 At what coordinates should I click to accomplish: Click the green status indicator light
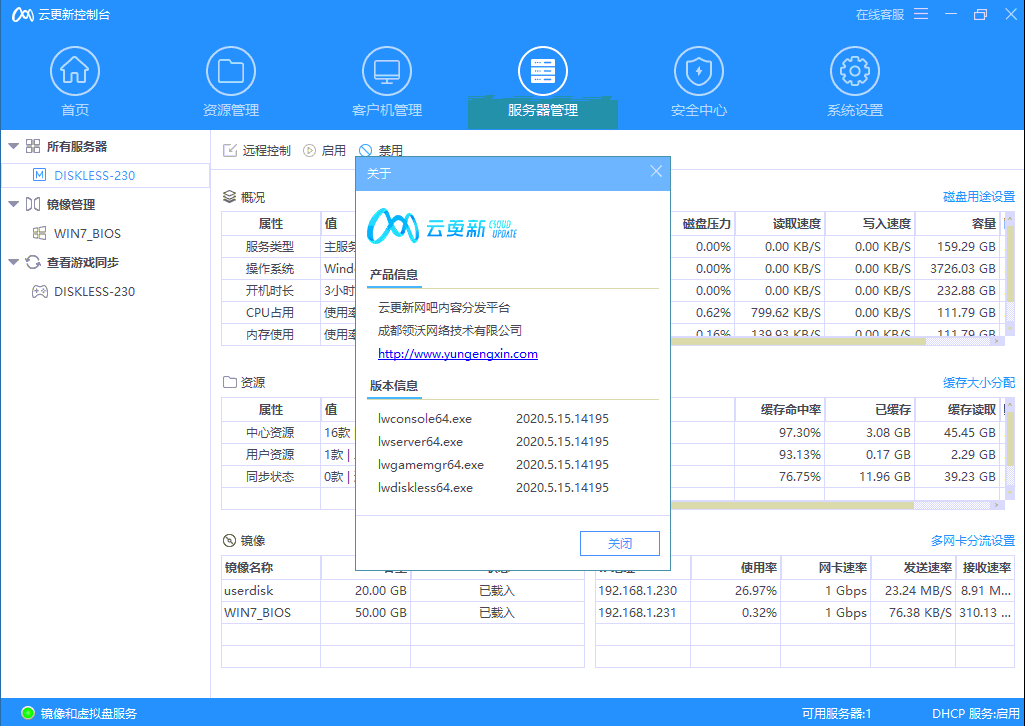pyautogui.click(x=27, y=713)
